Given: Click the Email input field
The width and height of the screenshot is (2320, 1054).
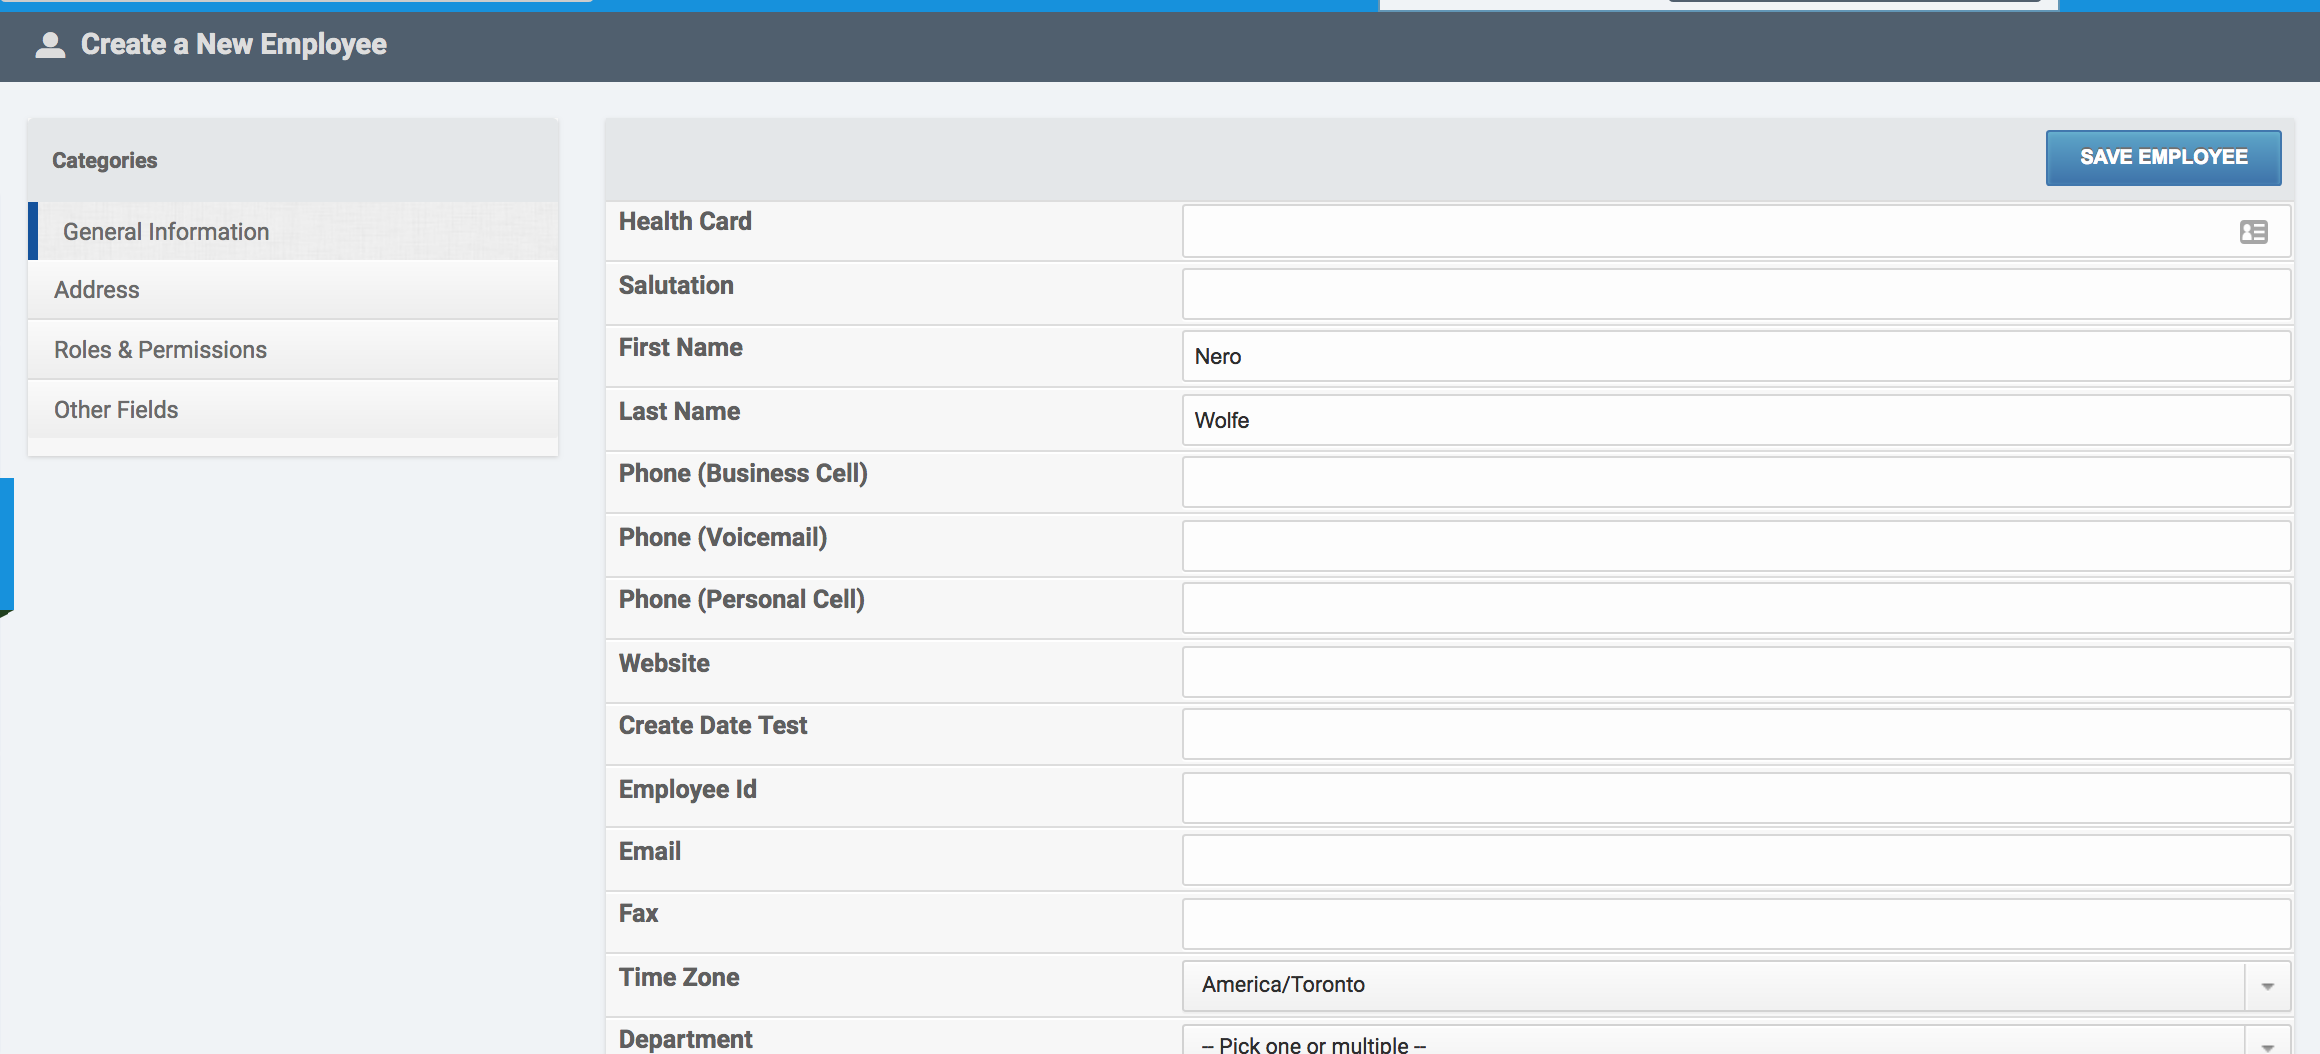Looking at the screenshot, I should click(x=1735, y=861).
